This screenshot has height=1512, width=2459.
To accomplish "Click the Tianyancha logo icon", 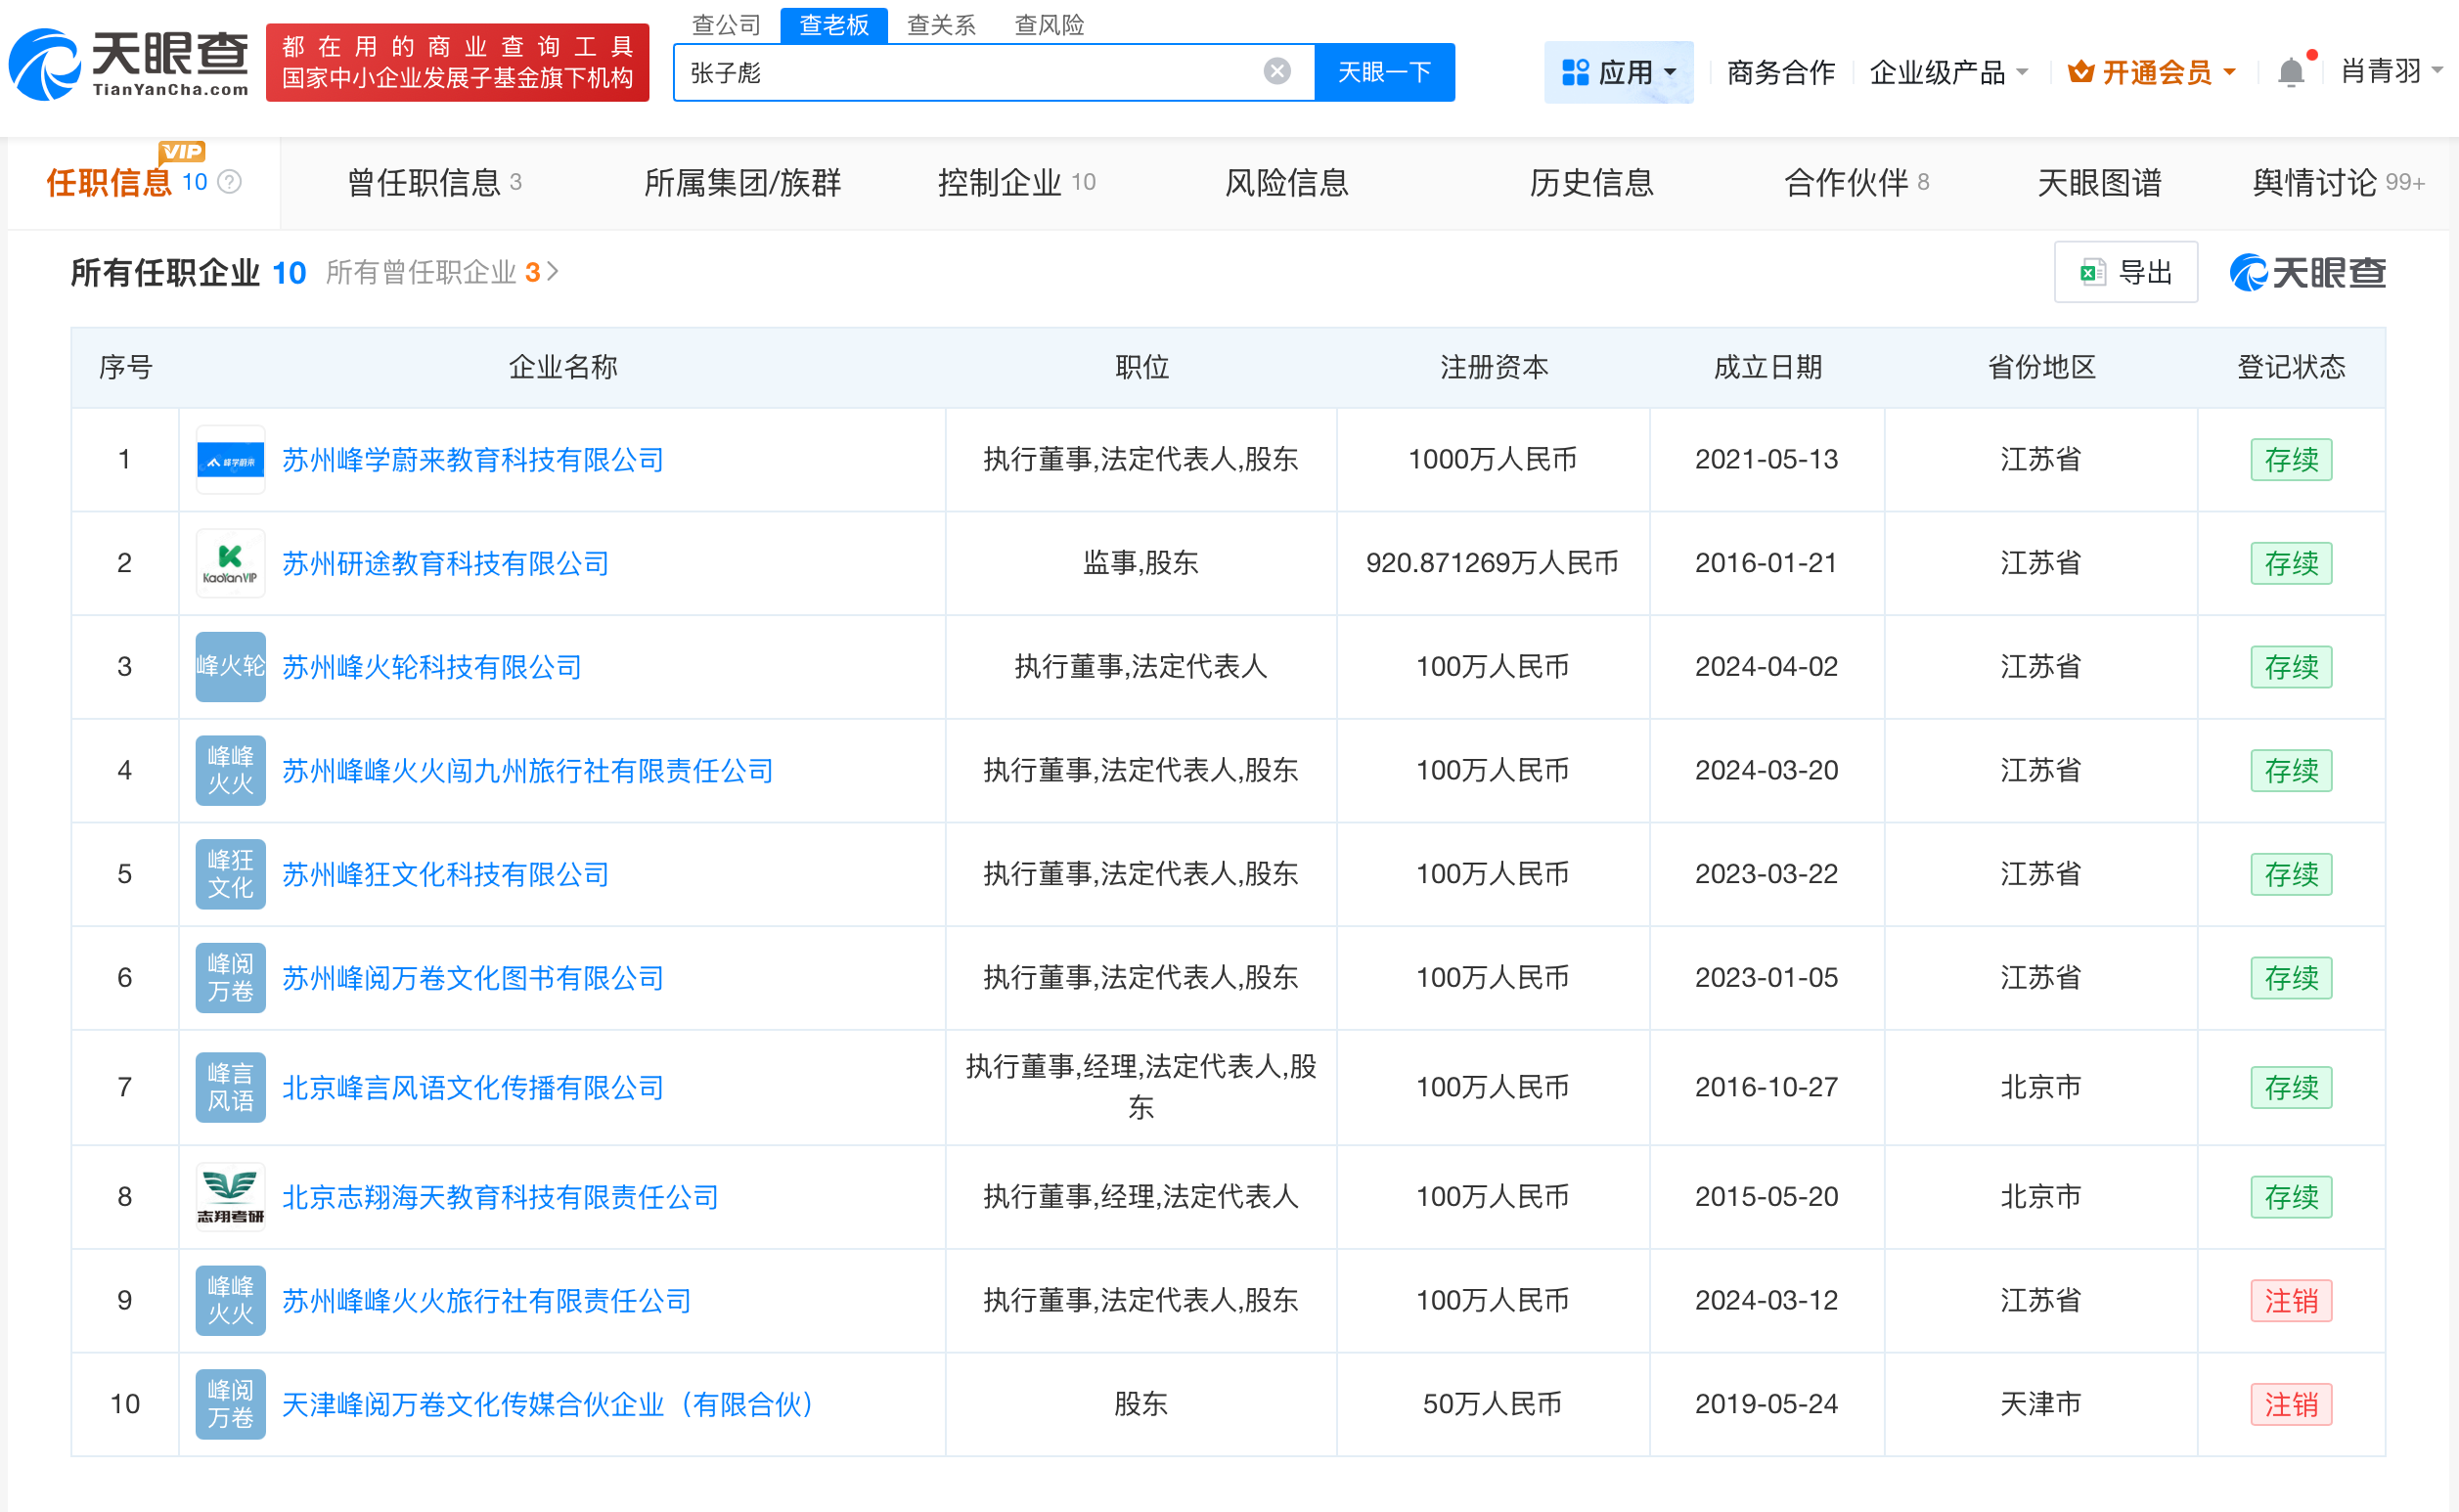I will coord(47,62).
